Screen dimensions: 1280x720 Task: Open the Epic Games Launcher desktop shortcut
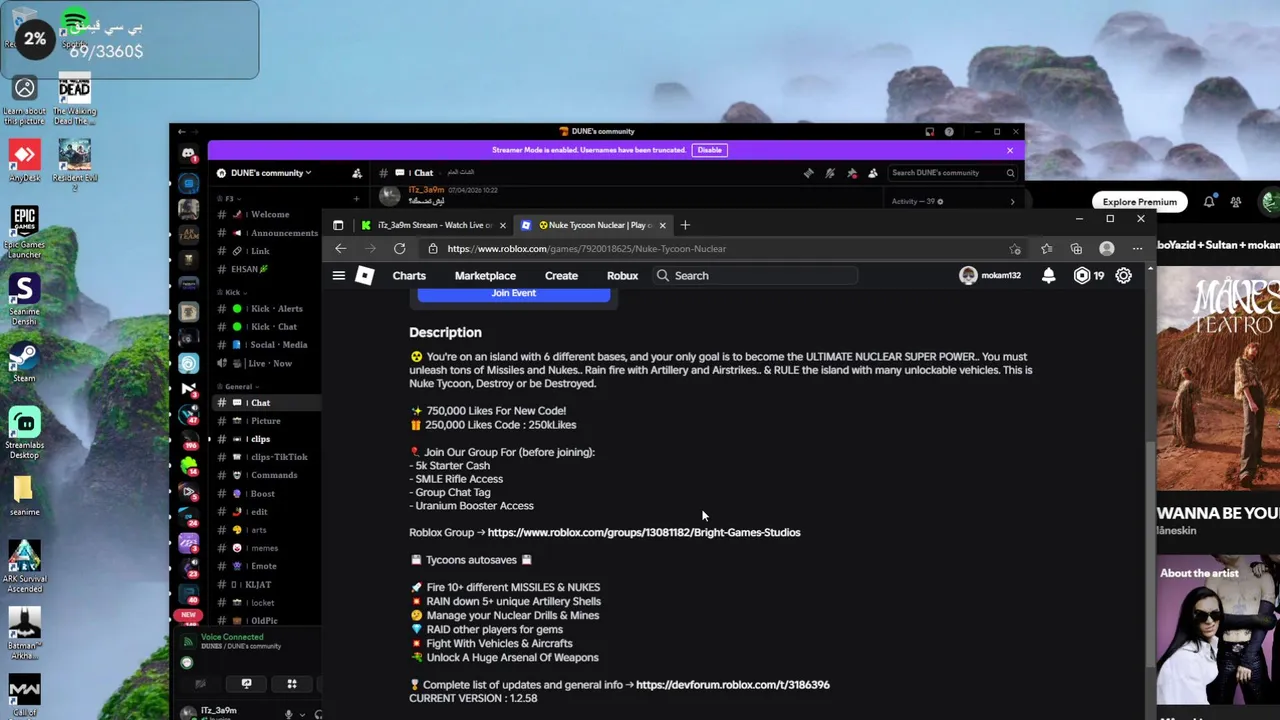pos(24,232)
